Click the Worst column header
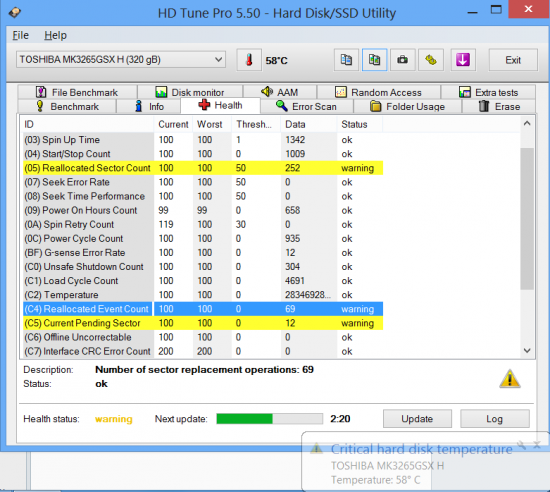 tap(212, 124)
